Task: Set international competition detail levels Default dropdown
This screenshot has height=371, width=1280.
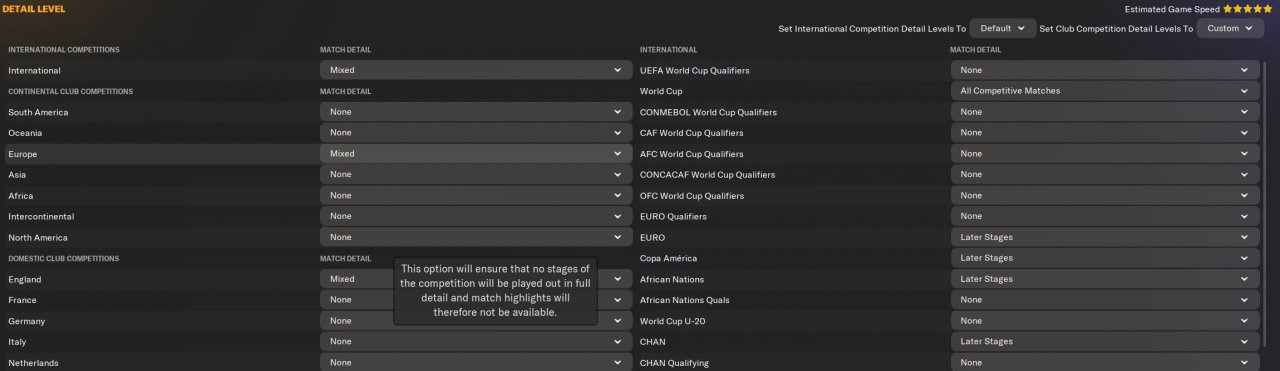Action: click(1002, 29)
